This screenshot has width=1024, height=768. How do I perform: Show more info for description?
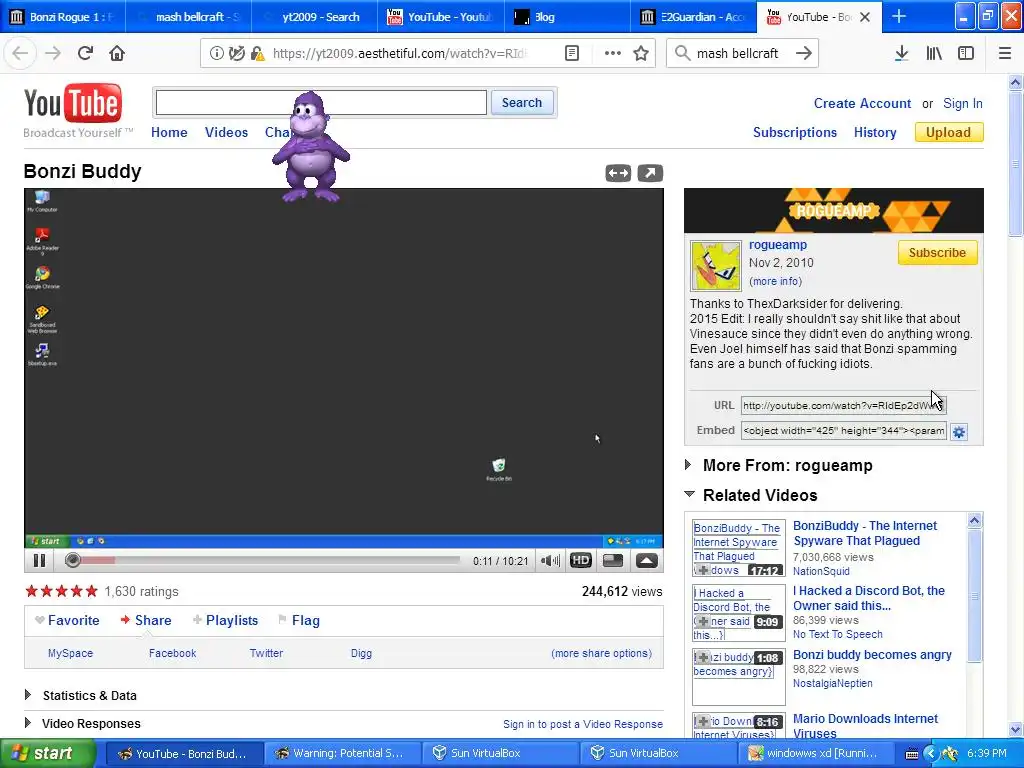[775, 281]
